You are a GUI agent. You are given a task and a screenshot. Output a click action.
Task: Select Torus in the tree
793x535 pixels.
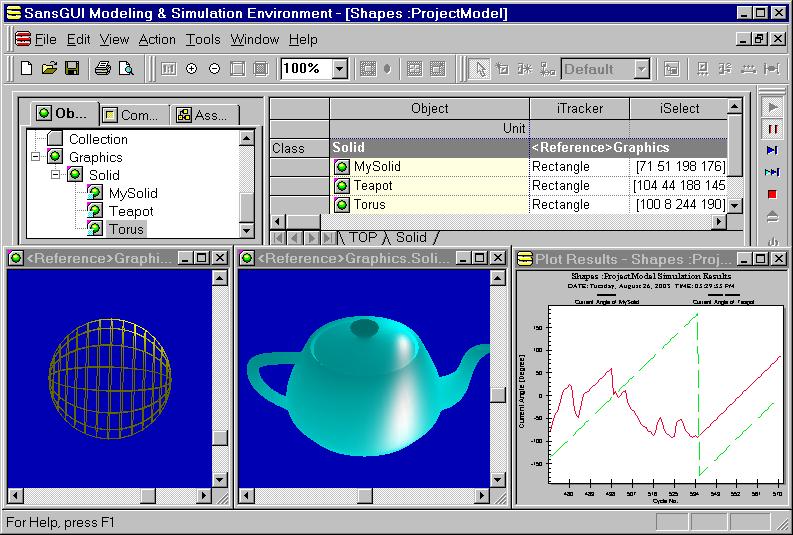(x=126, y=229)
